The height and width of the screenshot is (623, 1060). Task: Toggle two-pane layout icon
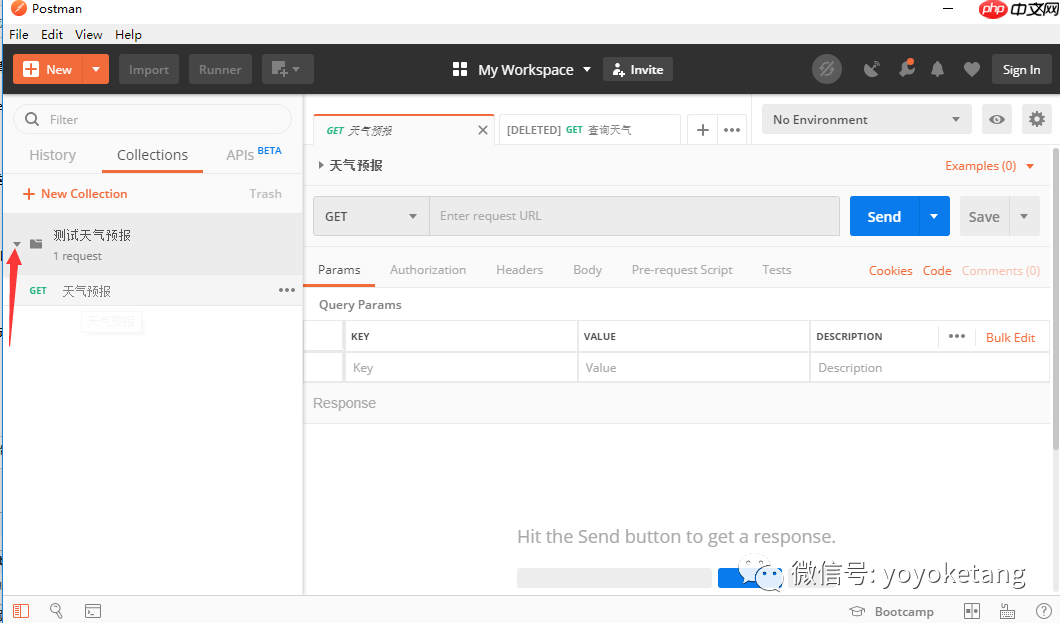(971, 611)
